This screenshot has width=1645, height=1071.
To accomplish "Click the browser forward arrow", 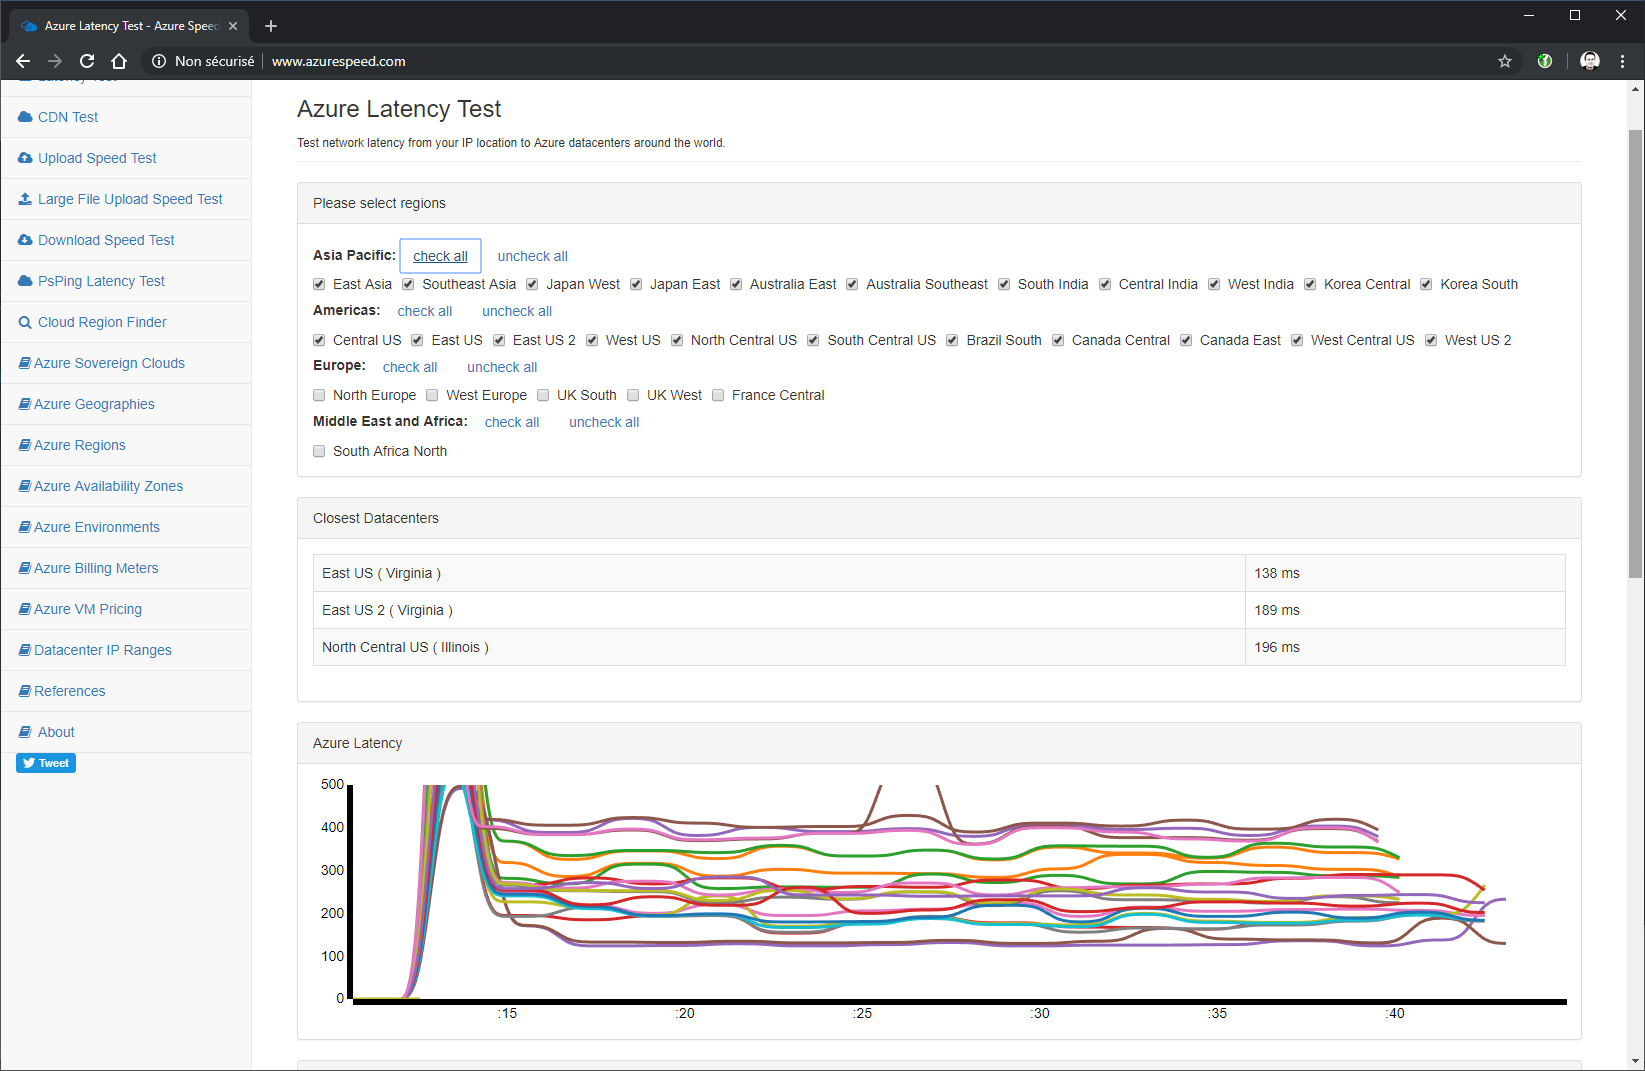I will pyautogui.click(x=55, y=61).
